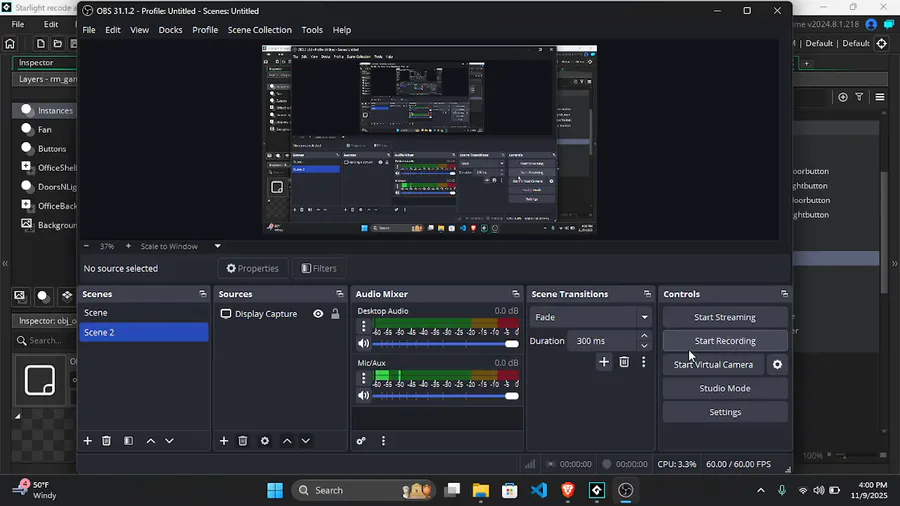Select Scene 2 in the Scenes list

point(144,332)
